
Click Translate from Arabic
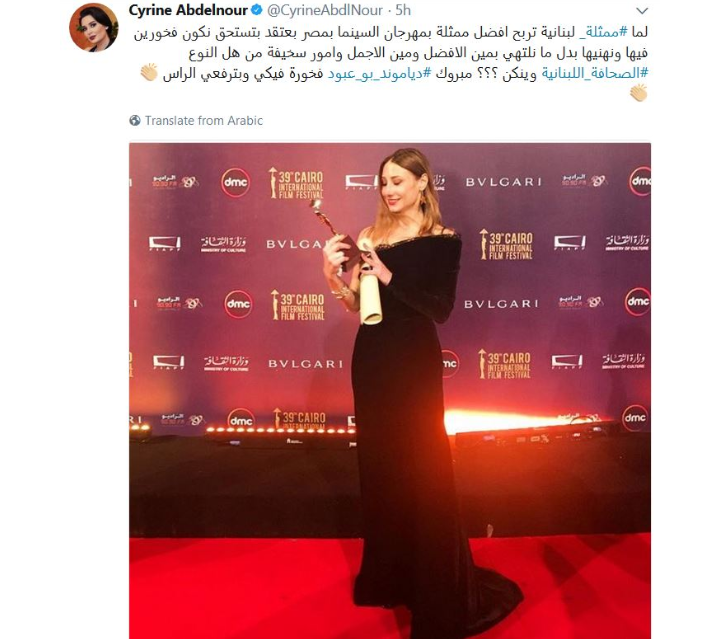pos(204,121)
